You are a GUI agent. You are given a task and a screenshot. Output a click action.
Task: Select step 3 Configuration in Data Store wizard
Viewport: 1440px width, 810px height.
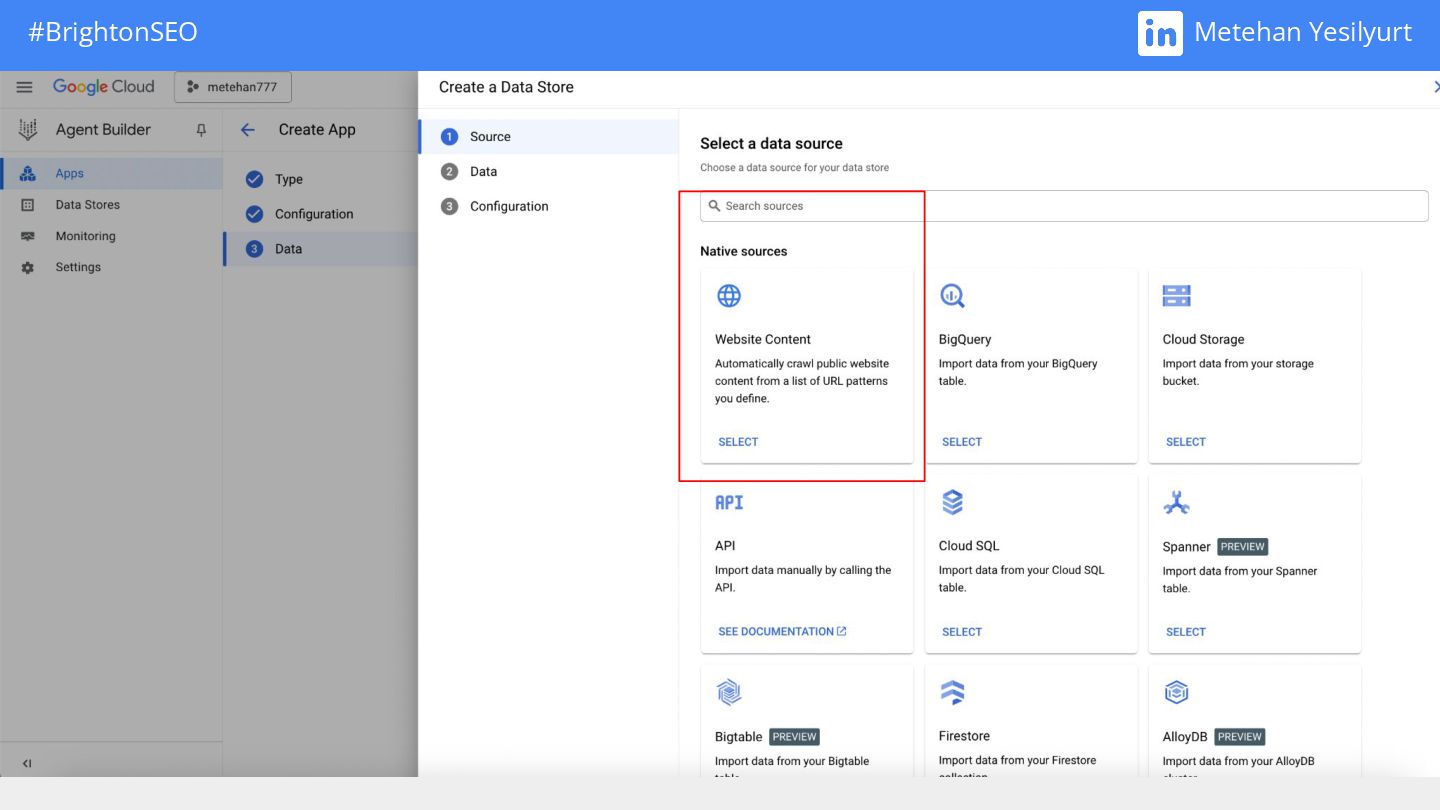[548, 207]
